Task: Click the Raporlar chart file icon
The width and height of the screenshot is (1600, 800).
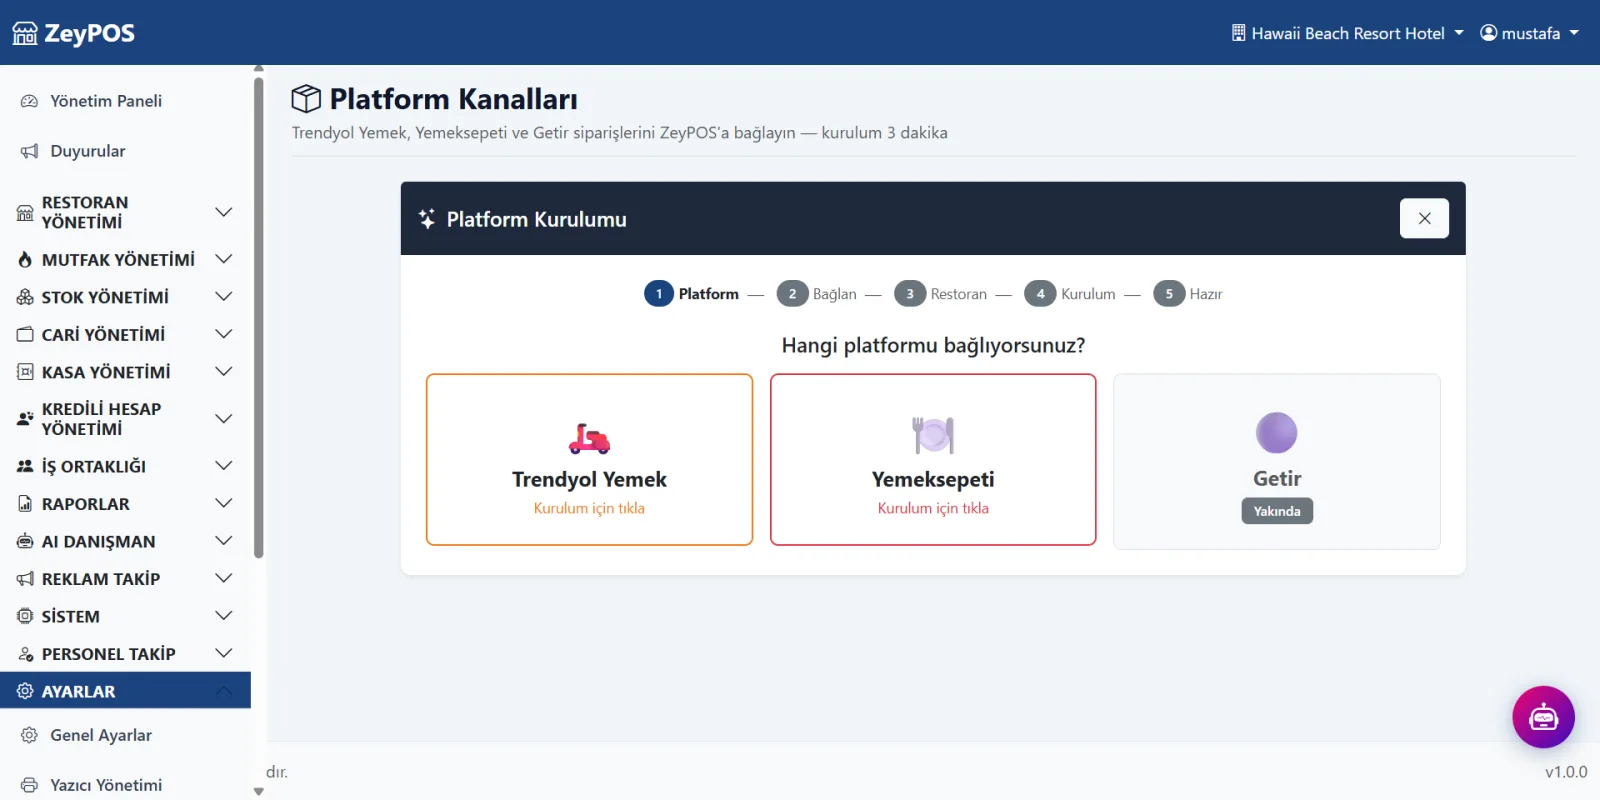Action: coord(25,504)
